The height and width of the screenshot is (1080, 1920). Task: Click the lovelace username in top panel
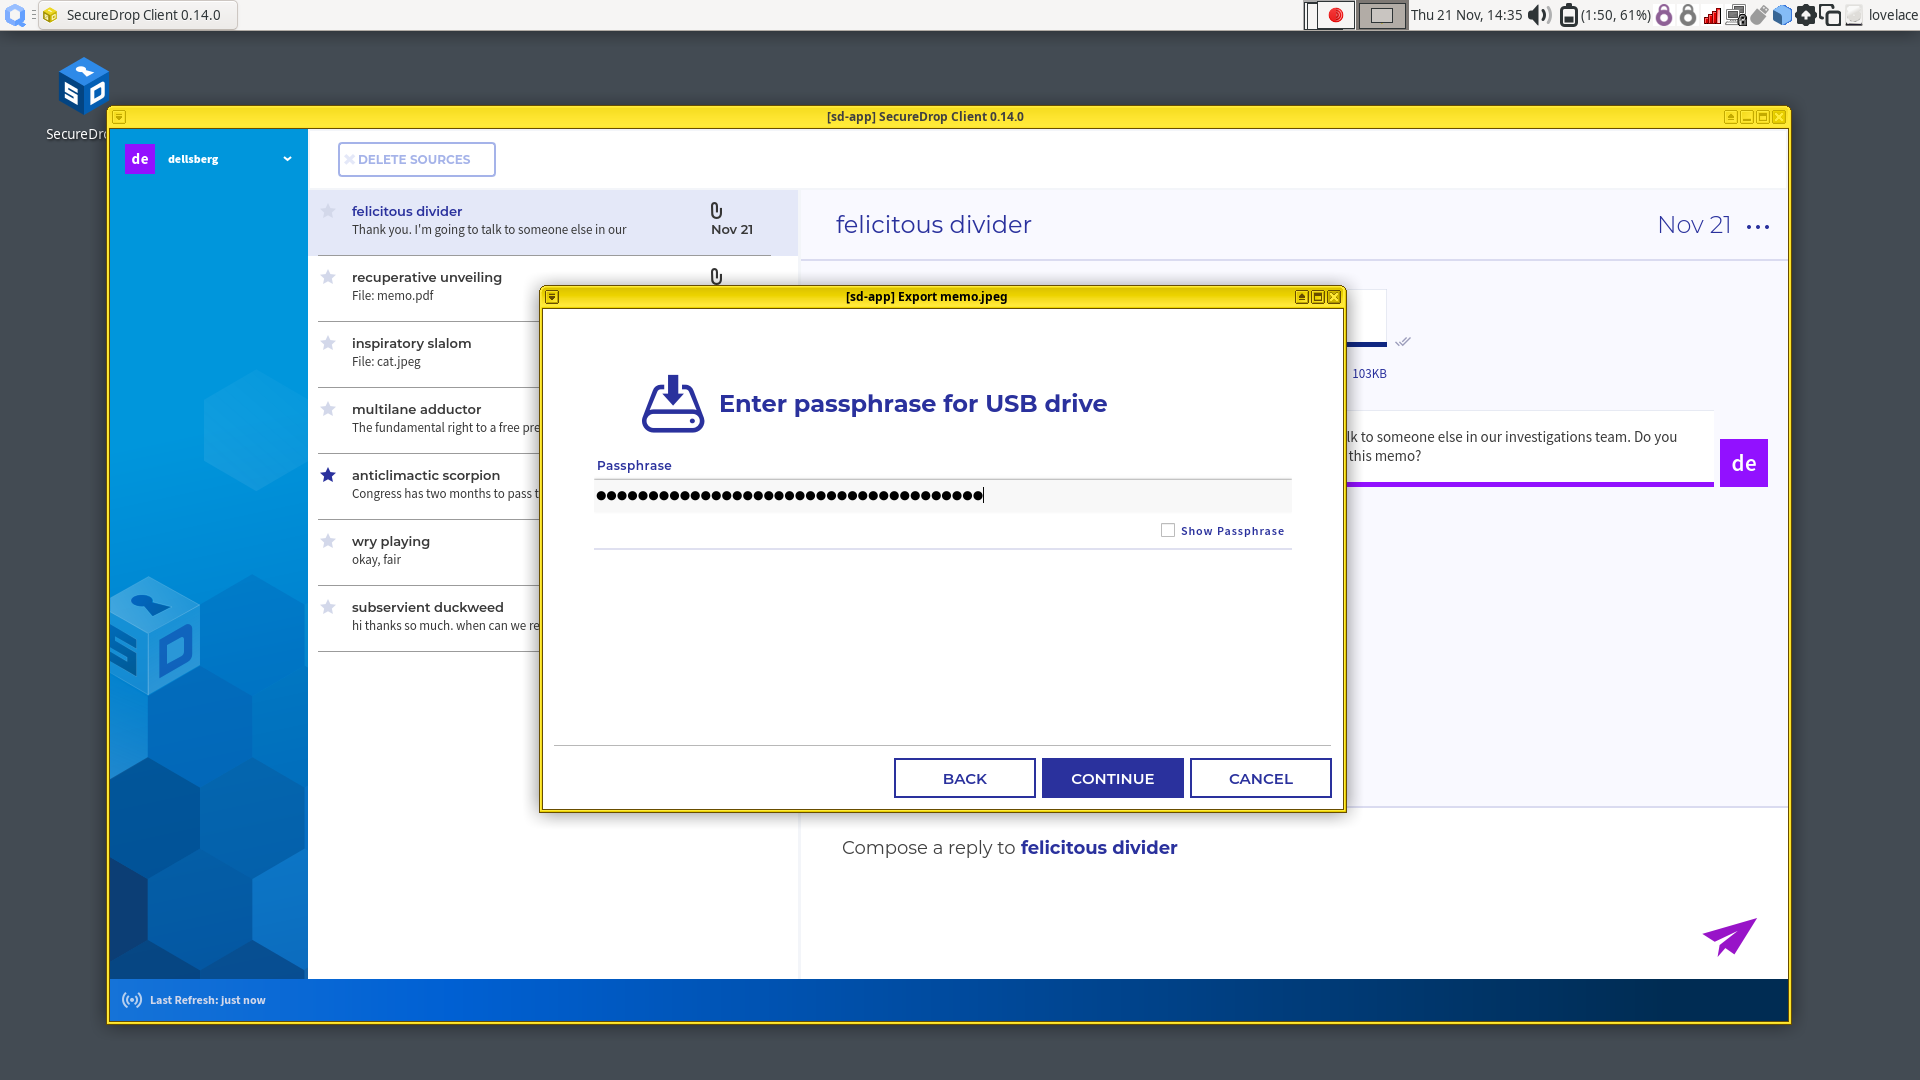(x=1893, y=15)
